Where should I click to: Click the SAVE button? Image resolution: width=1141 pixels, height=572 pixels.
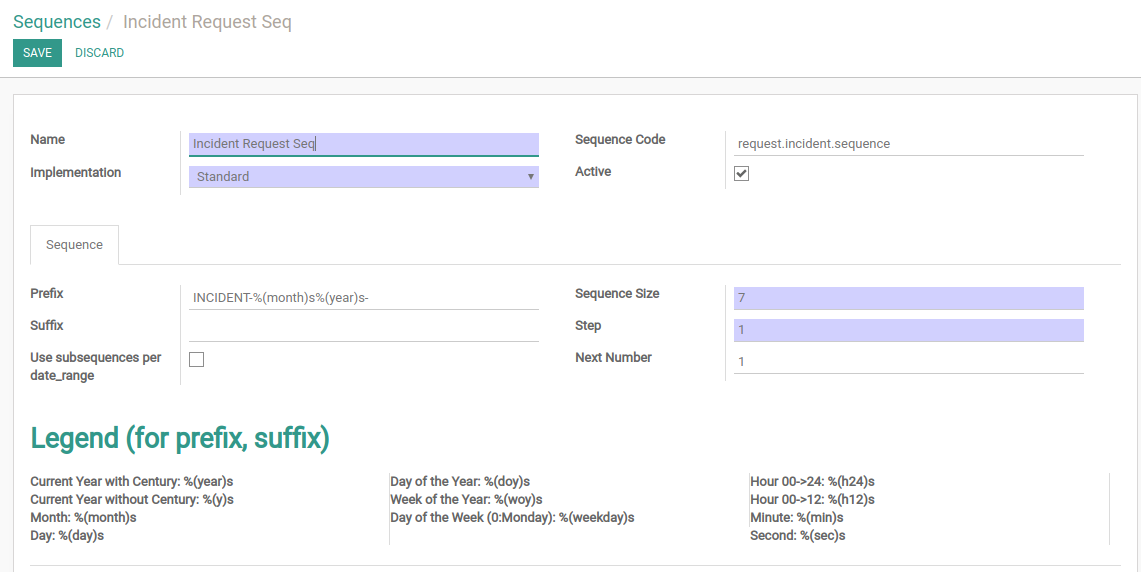(37, 53)
